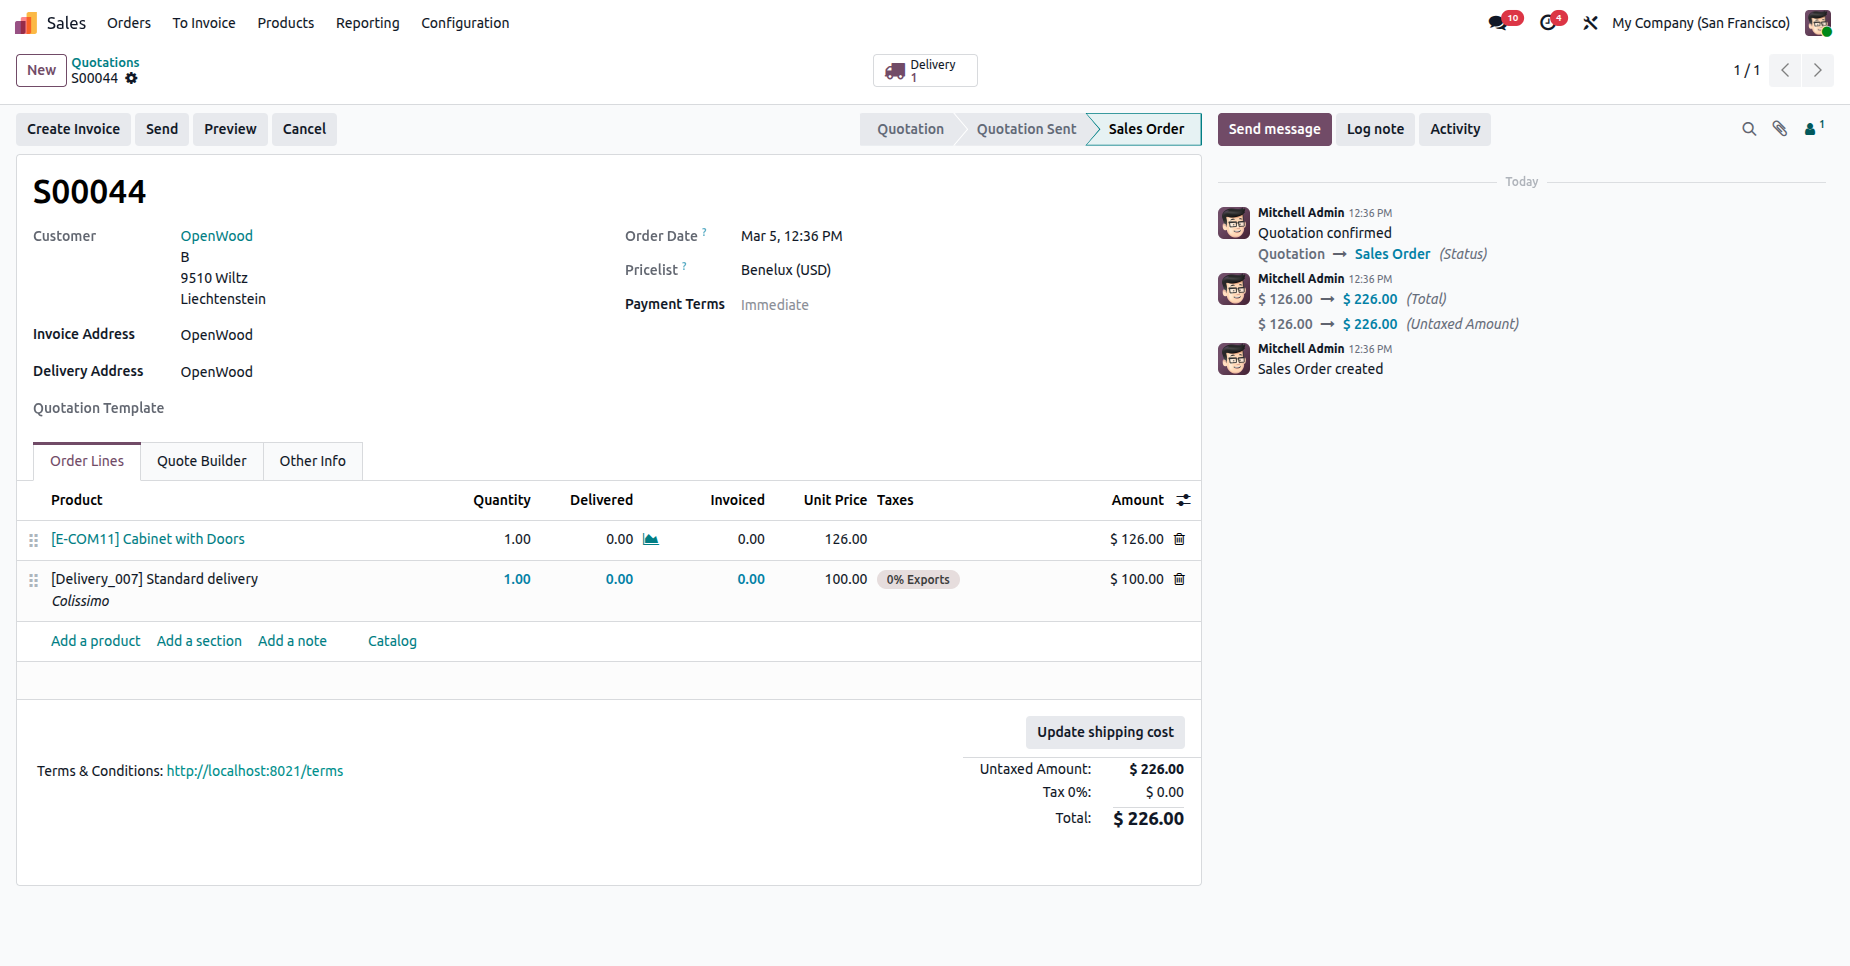Image resolution: width=1850 pixels, height=966 pixels.
Task: Click the gear icon next to S00044
Action: click(x=131, y=78)
